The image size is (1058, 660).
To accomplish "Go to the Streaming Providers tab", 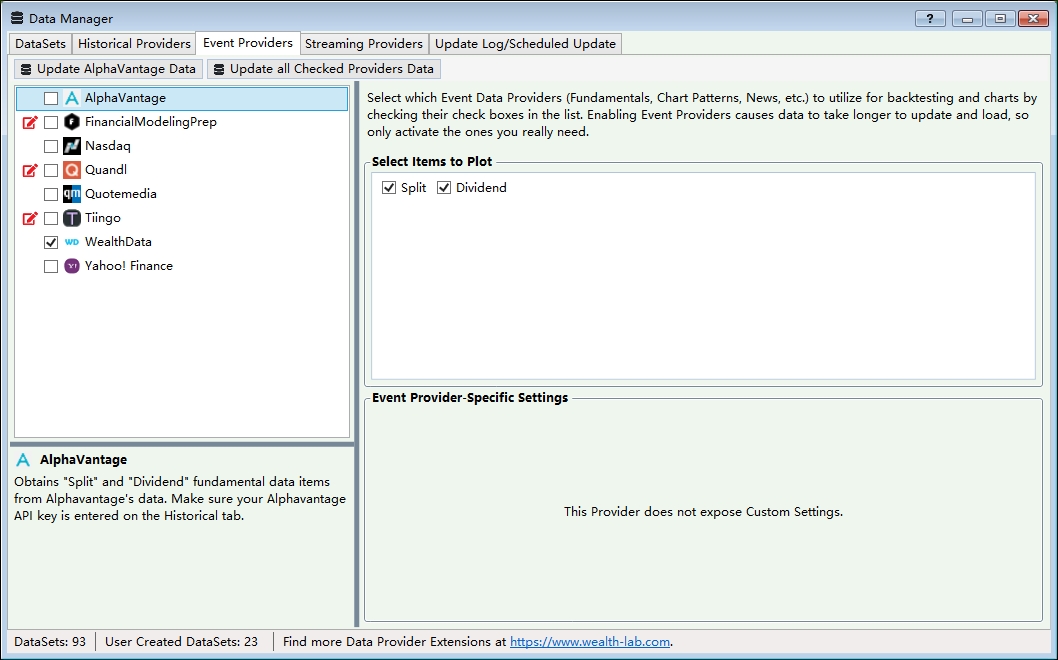I will [364, 44].
